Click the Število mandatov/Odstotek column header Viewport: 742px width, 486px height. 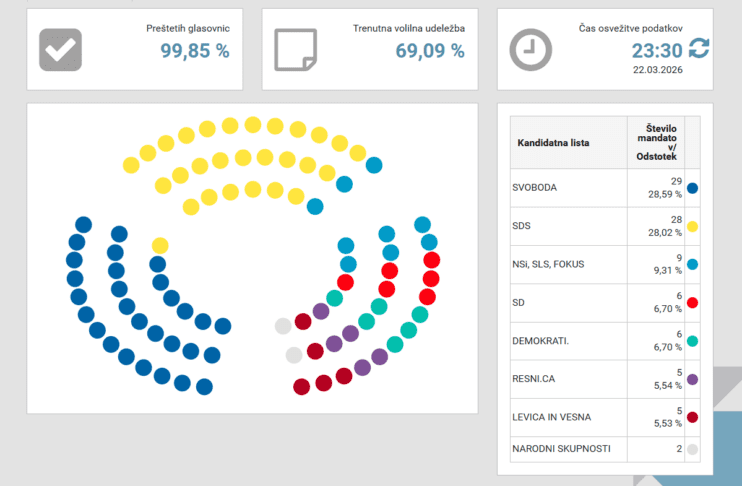point(655,143)
